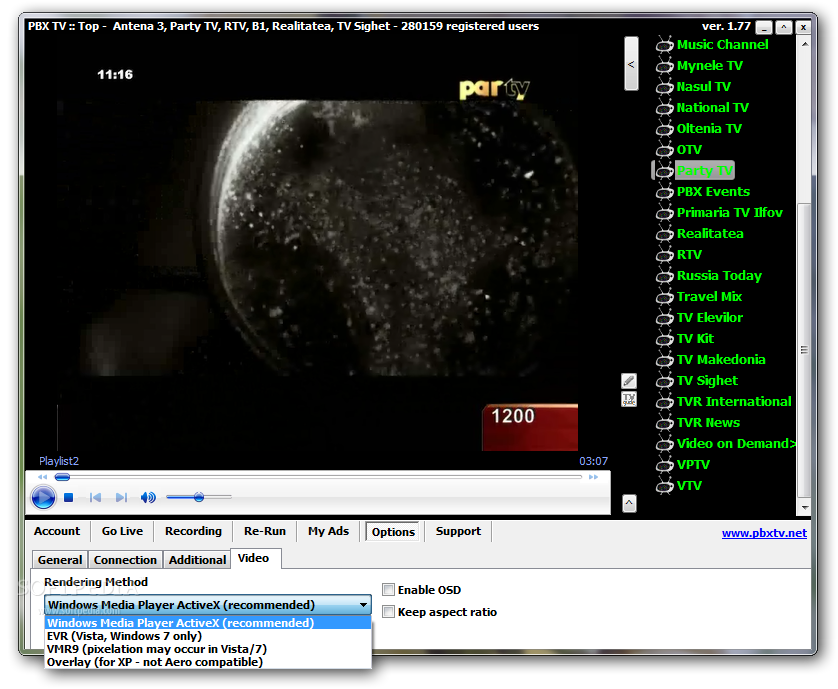This screenshot has width=838, height=689.
Task: Tune to National TV
Action: click(712, 107)
